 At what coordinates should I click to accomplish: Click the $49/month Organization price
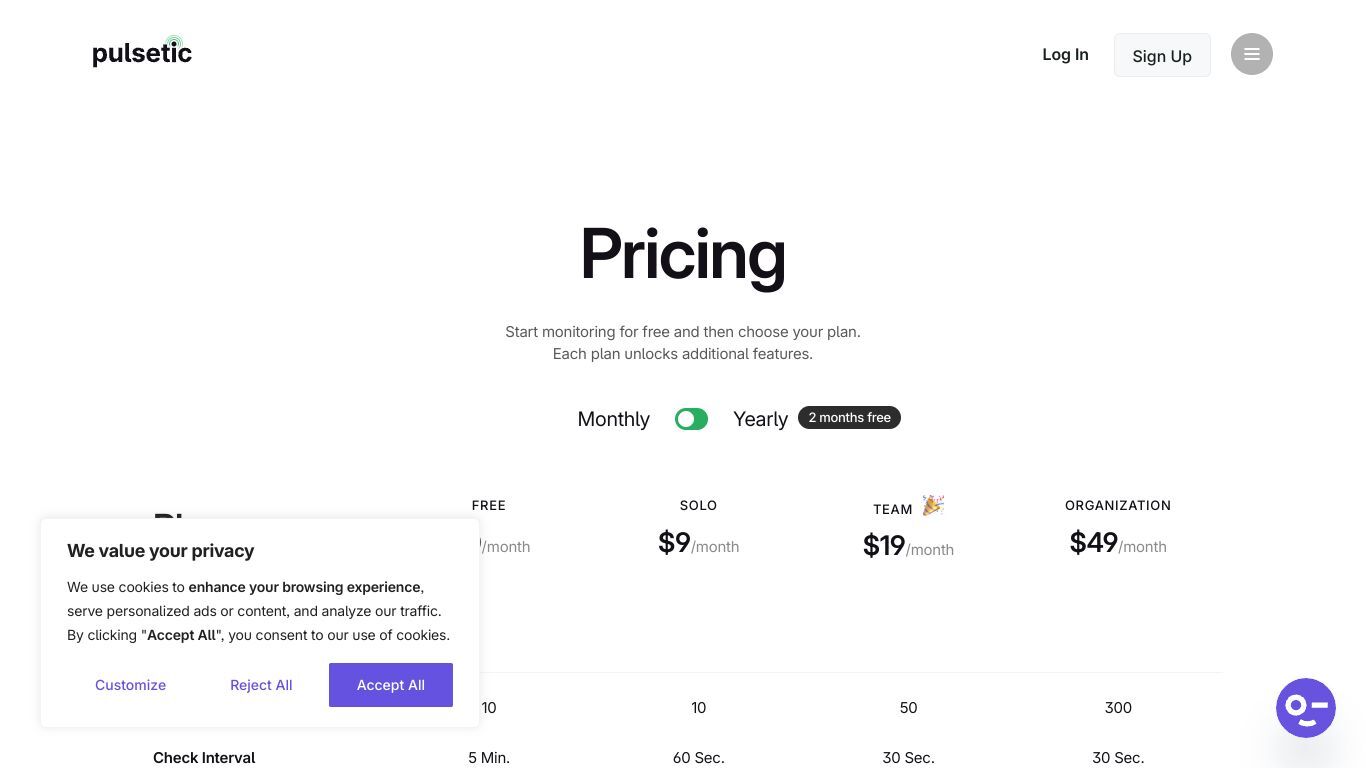(1118, 543)
